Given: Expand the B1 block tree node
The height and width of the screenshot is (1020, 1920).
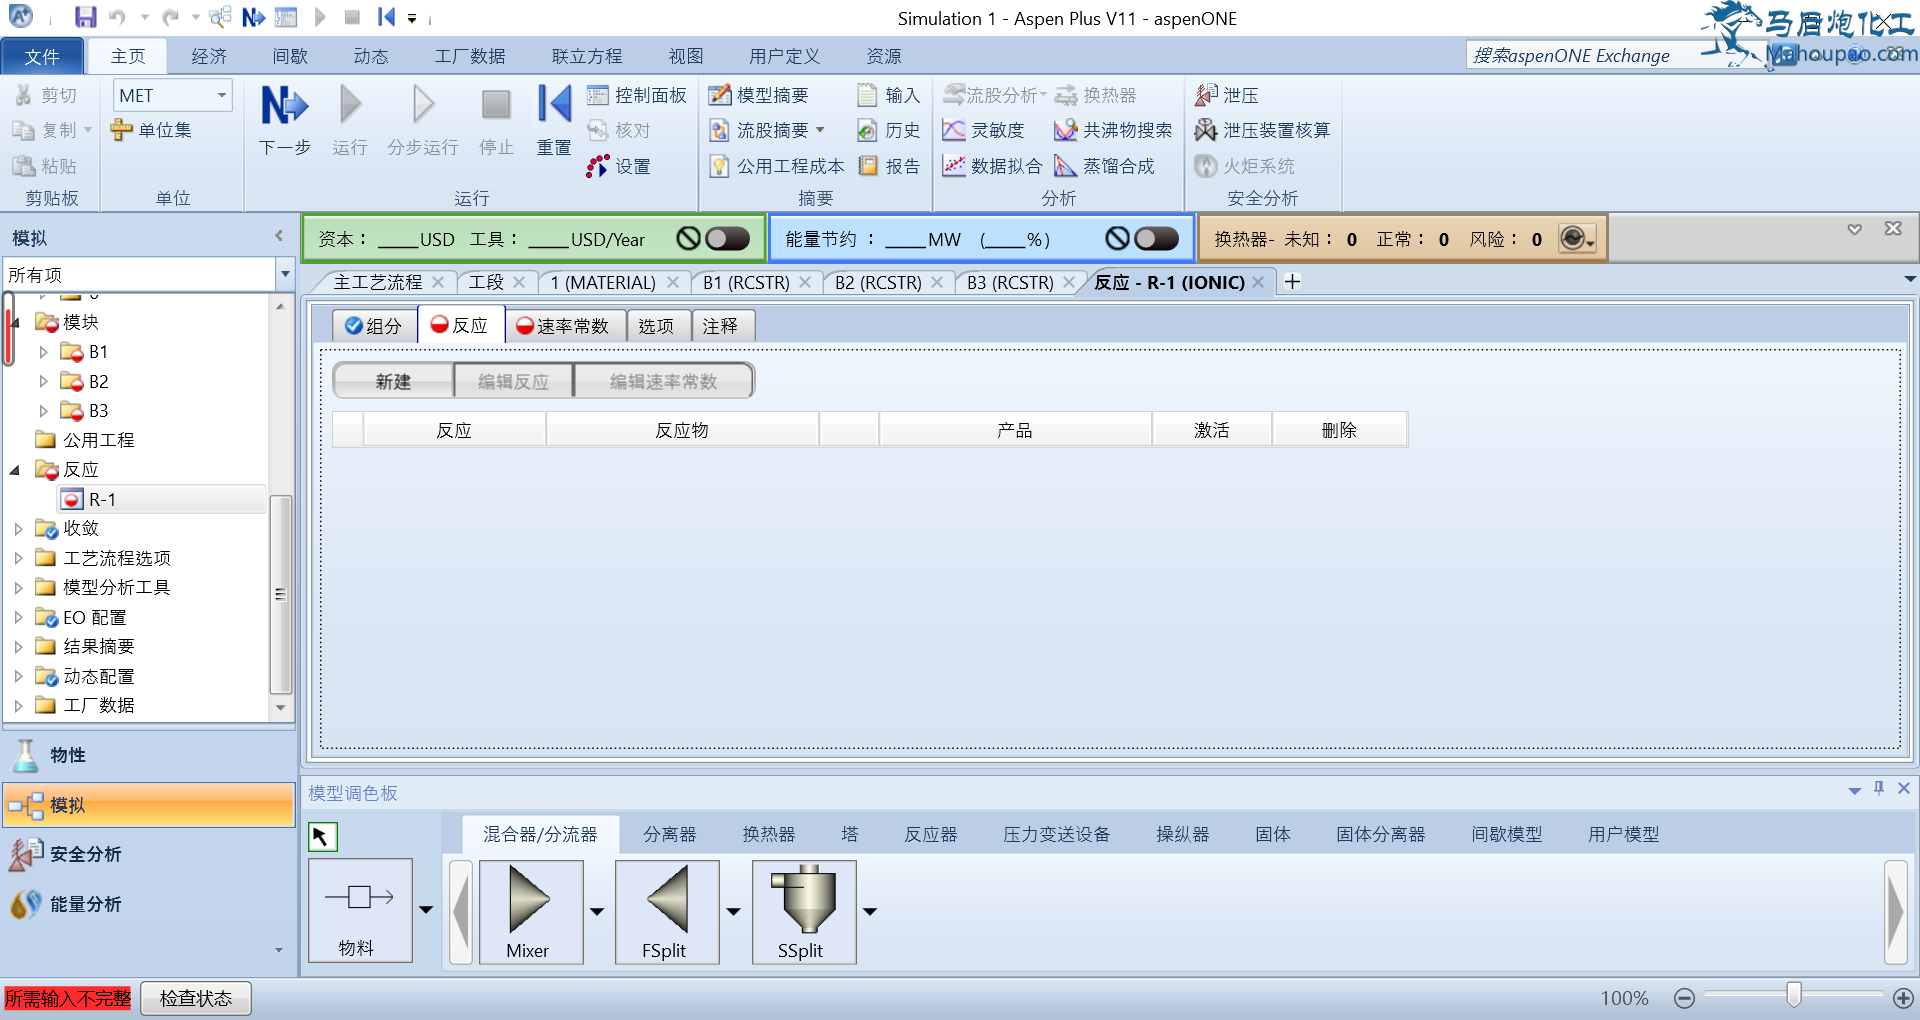Looking at the screenshot, I should pos(43,352).
